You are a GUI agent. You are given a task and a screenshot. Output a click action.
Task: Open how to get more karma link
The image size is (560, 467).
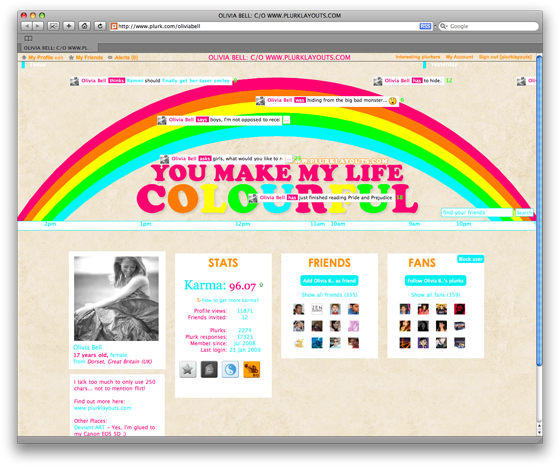(230, 300)
